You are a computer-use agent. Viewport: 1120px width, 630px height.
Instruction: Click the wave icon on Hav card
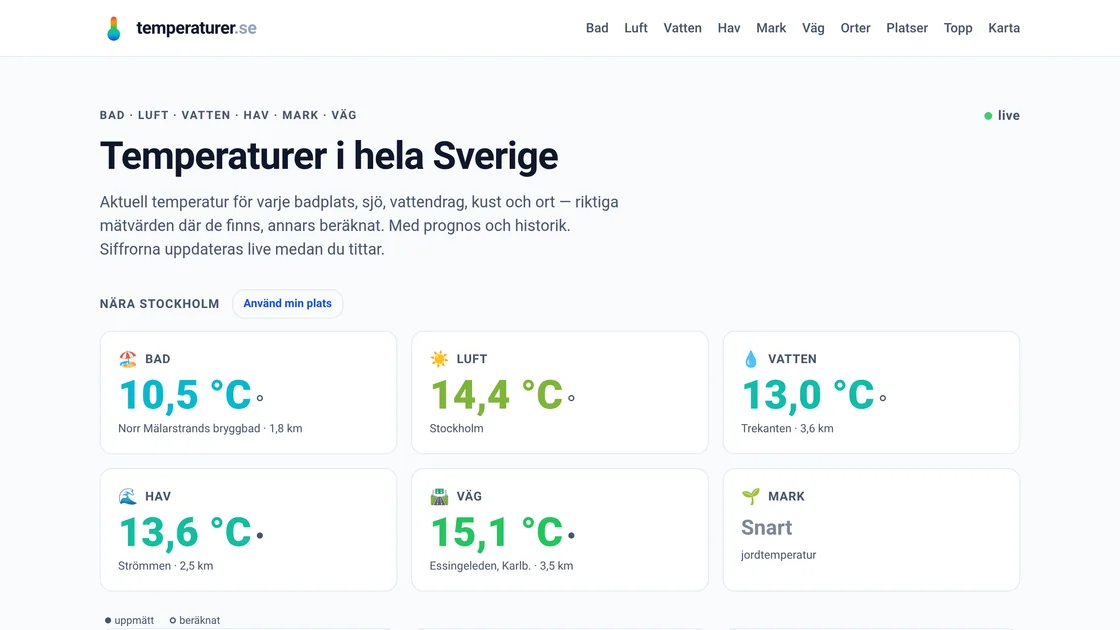pos(128,496)
